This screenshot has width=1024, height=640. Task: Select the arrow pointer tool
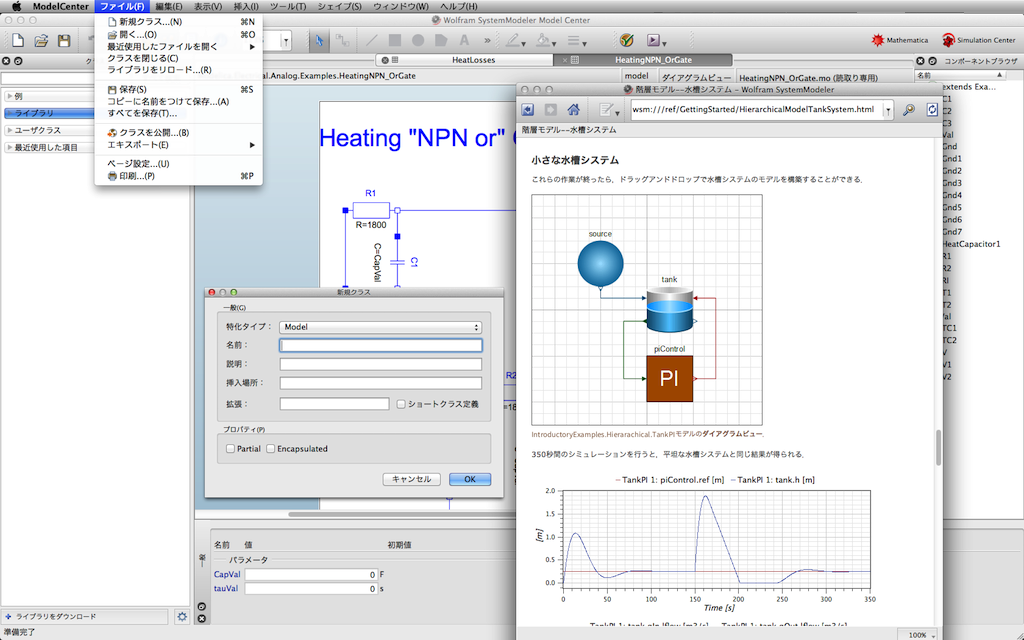point(319,40)
